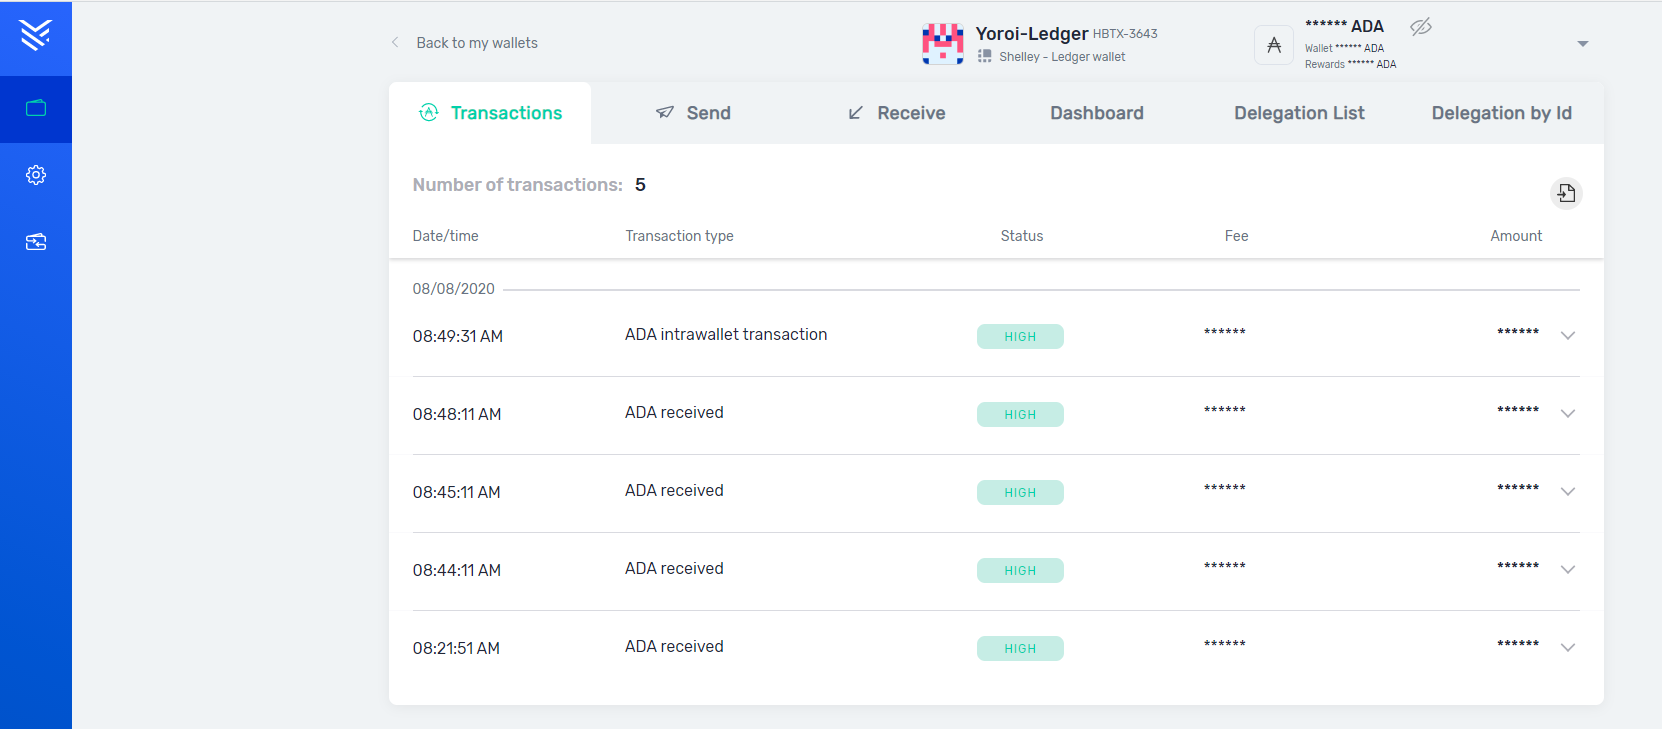Toggle balance visibility with the eye icon

point(1421,27)
